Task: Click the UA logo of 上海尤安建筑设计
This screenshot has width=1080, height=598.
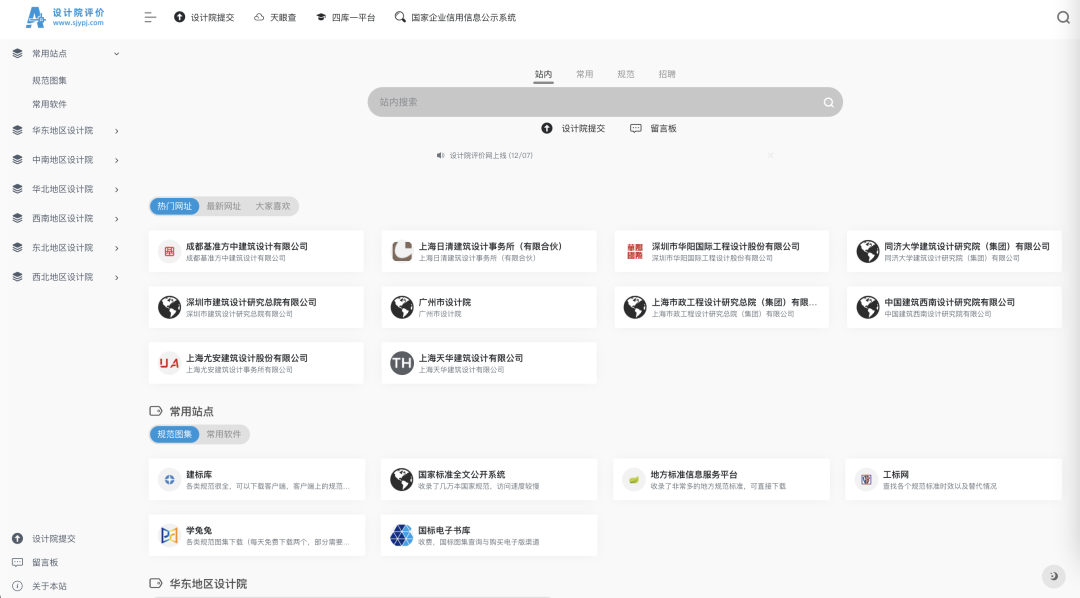Action: coord(169,363)
